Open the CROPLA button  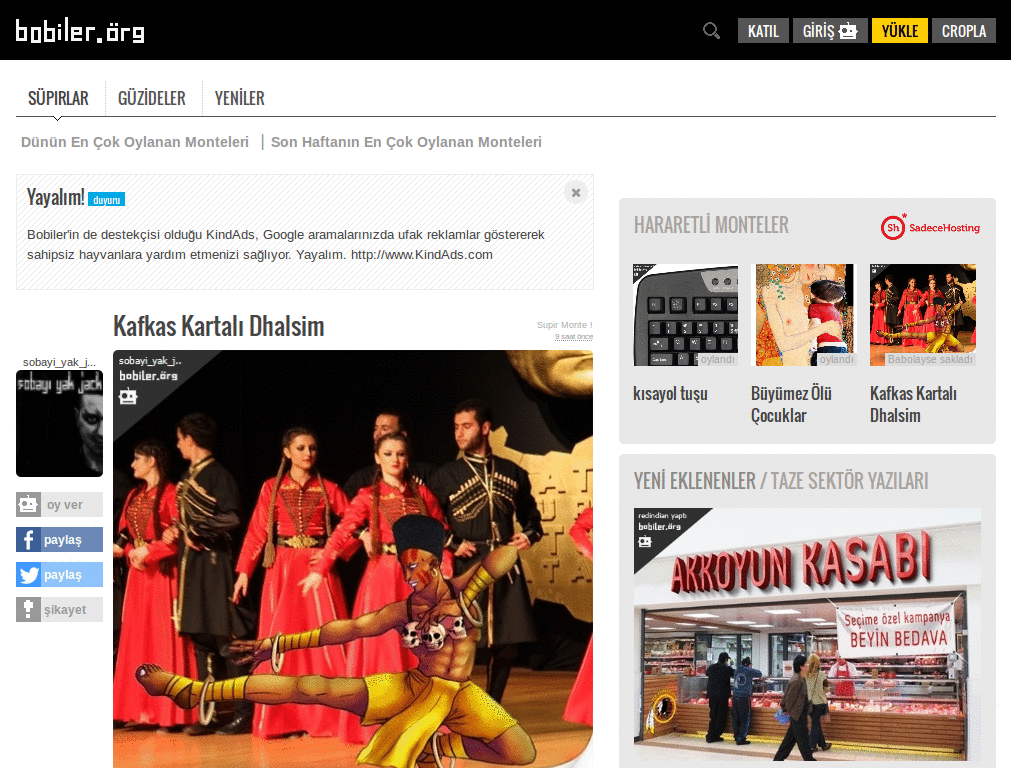tap(964, 31)
